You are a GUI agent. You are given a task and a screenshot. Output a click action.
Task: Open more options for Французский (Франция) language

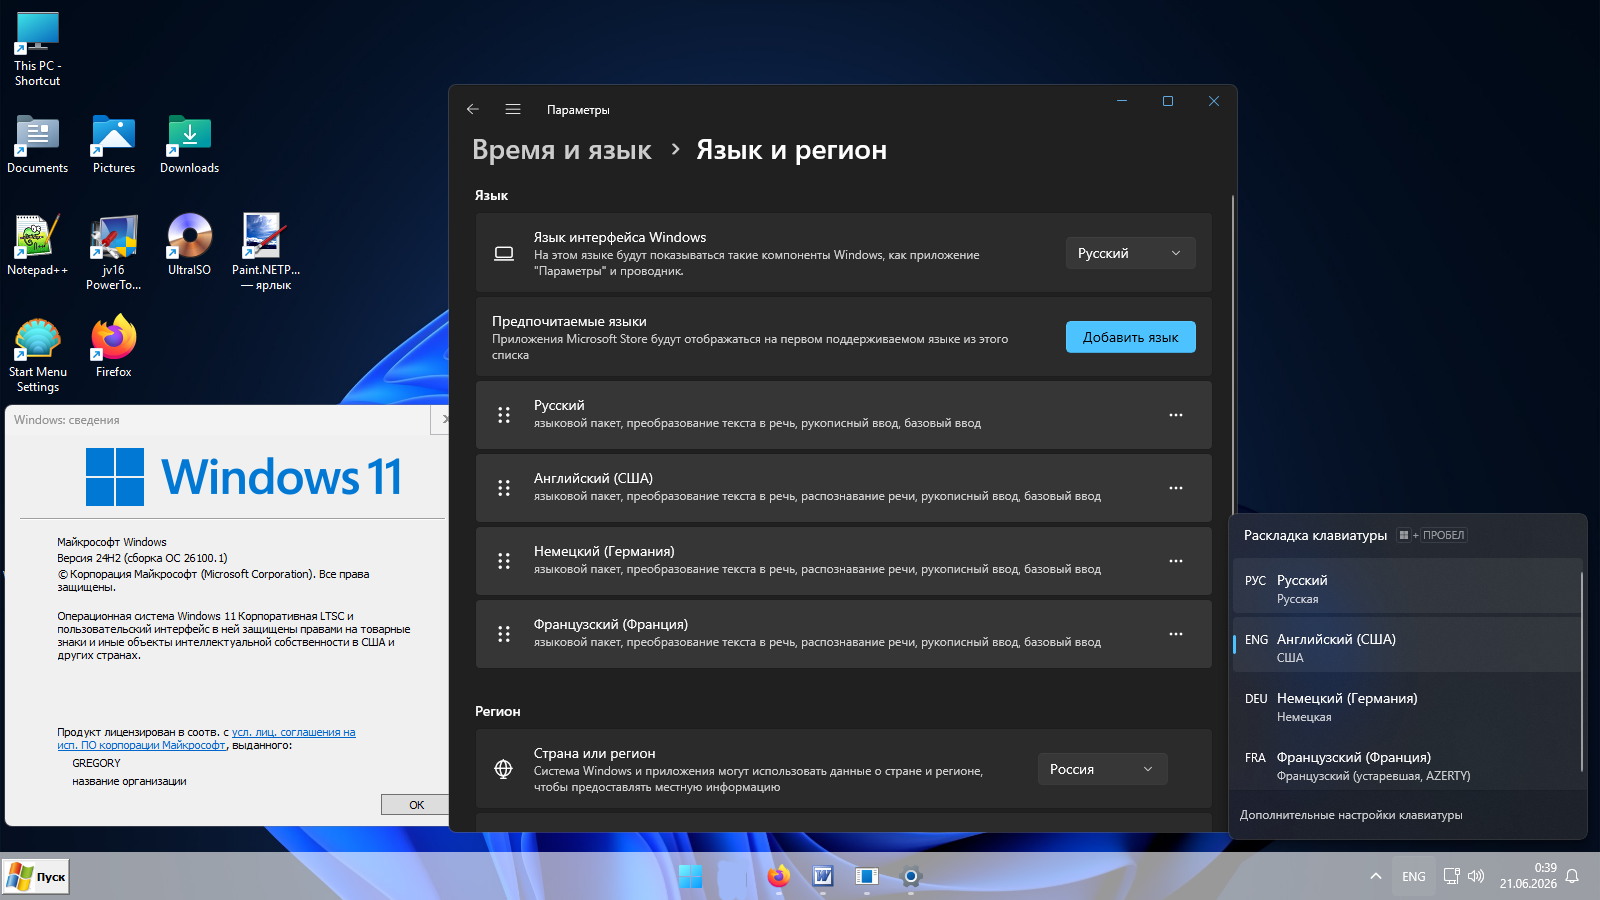click(x=1176, y=634)
